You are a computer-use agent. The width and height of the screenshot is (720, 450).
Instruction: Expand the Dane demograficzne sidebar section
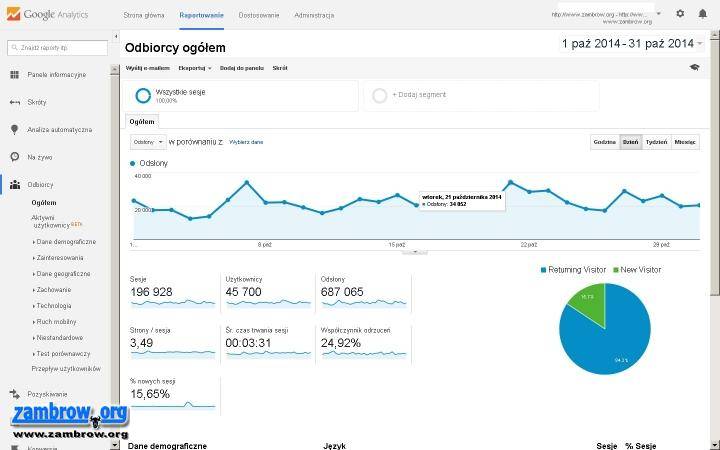(x=65, y=242)
